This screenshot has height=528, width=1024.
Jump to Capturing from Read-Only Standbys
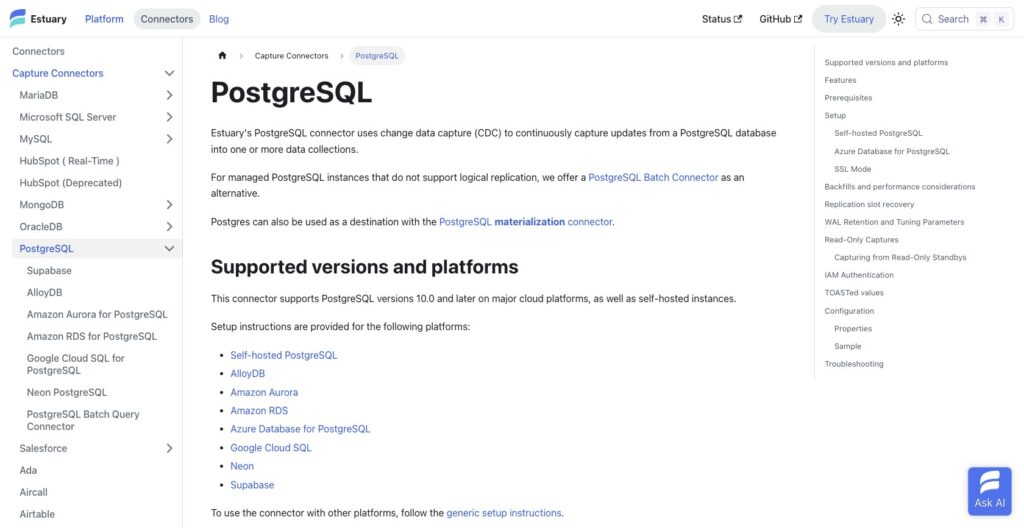[900, 257]
